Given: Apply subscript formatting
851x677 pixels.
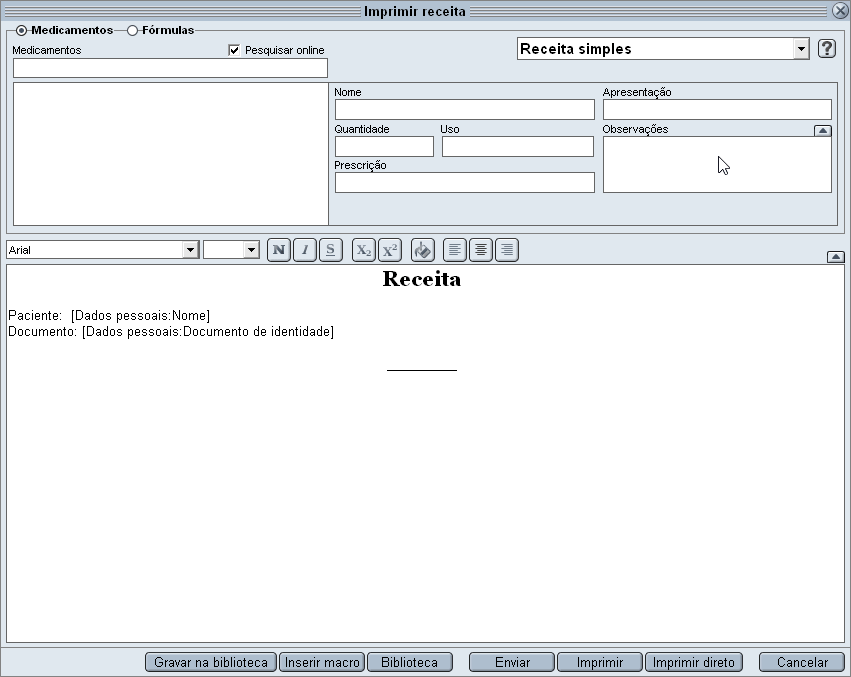Looking at the screenshot, I should 364,250.
